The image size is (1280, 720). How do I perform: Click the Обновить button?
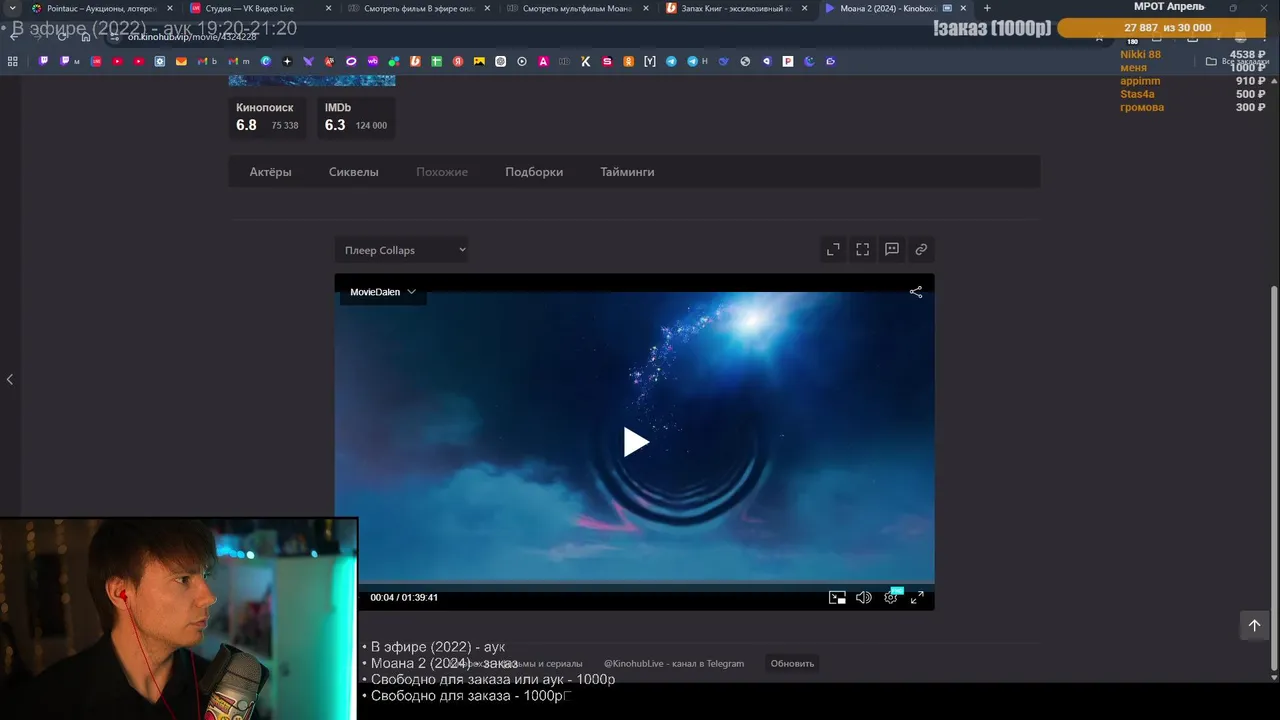point(792,663)
